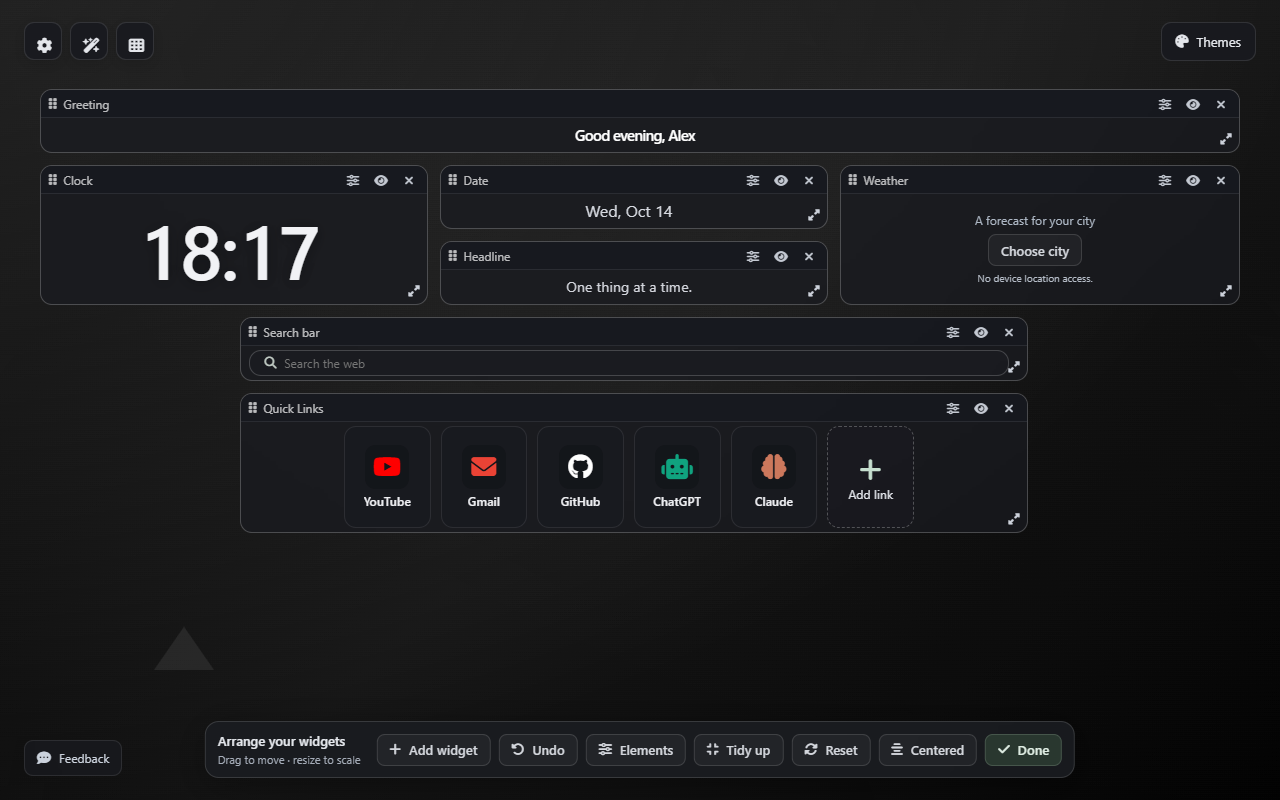This screenshot has height=800, width=1280.
Task: Toggle Greeting widget visibility eye
Action: coord(1193,104)
